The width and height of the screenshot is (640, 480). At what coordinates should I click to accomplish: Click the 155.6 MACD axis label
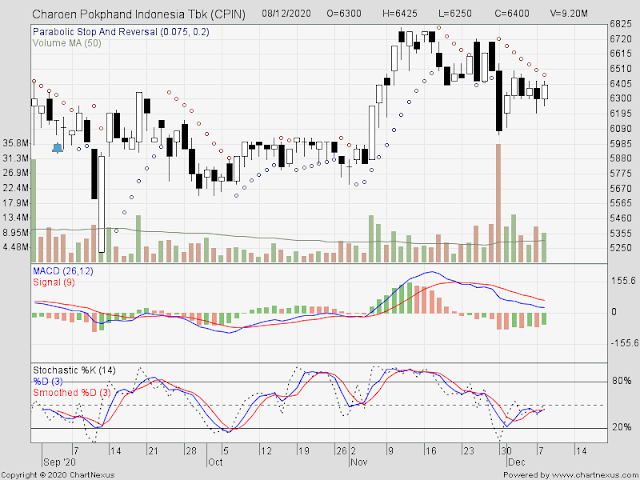[623, 281]
